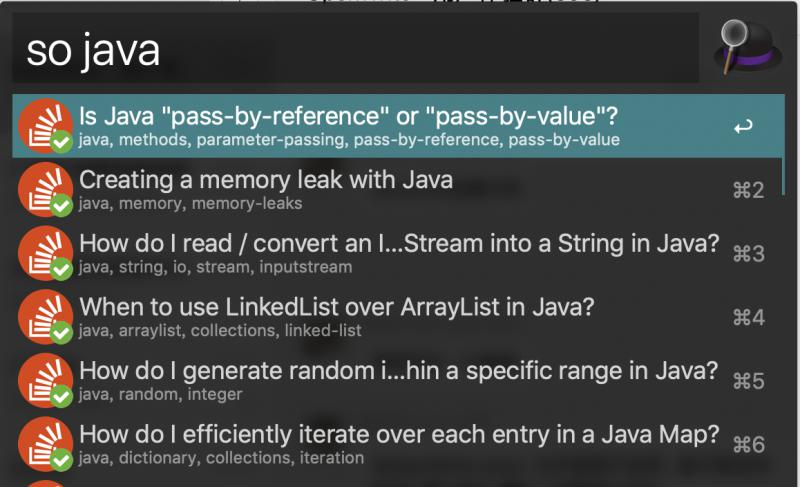Click Stack Overflow icon beside InputStream String result
This screenshot has width=800, height=487.
(x=45, y=253)
